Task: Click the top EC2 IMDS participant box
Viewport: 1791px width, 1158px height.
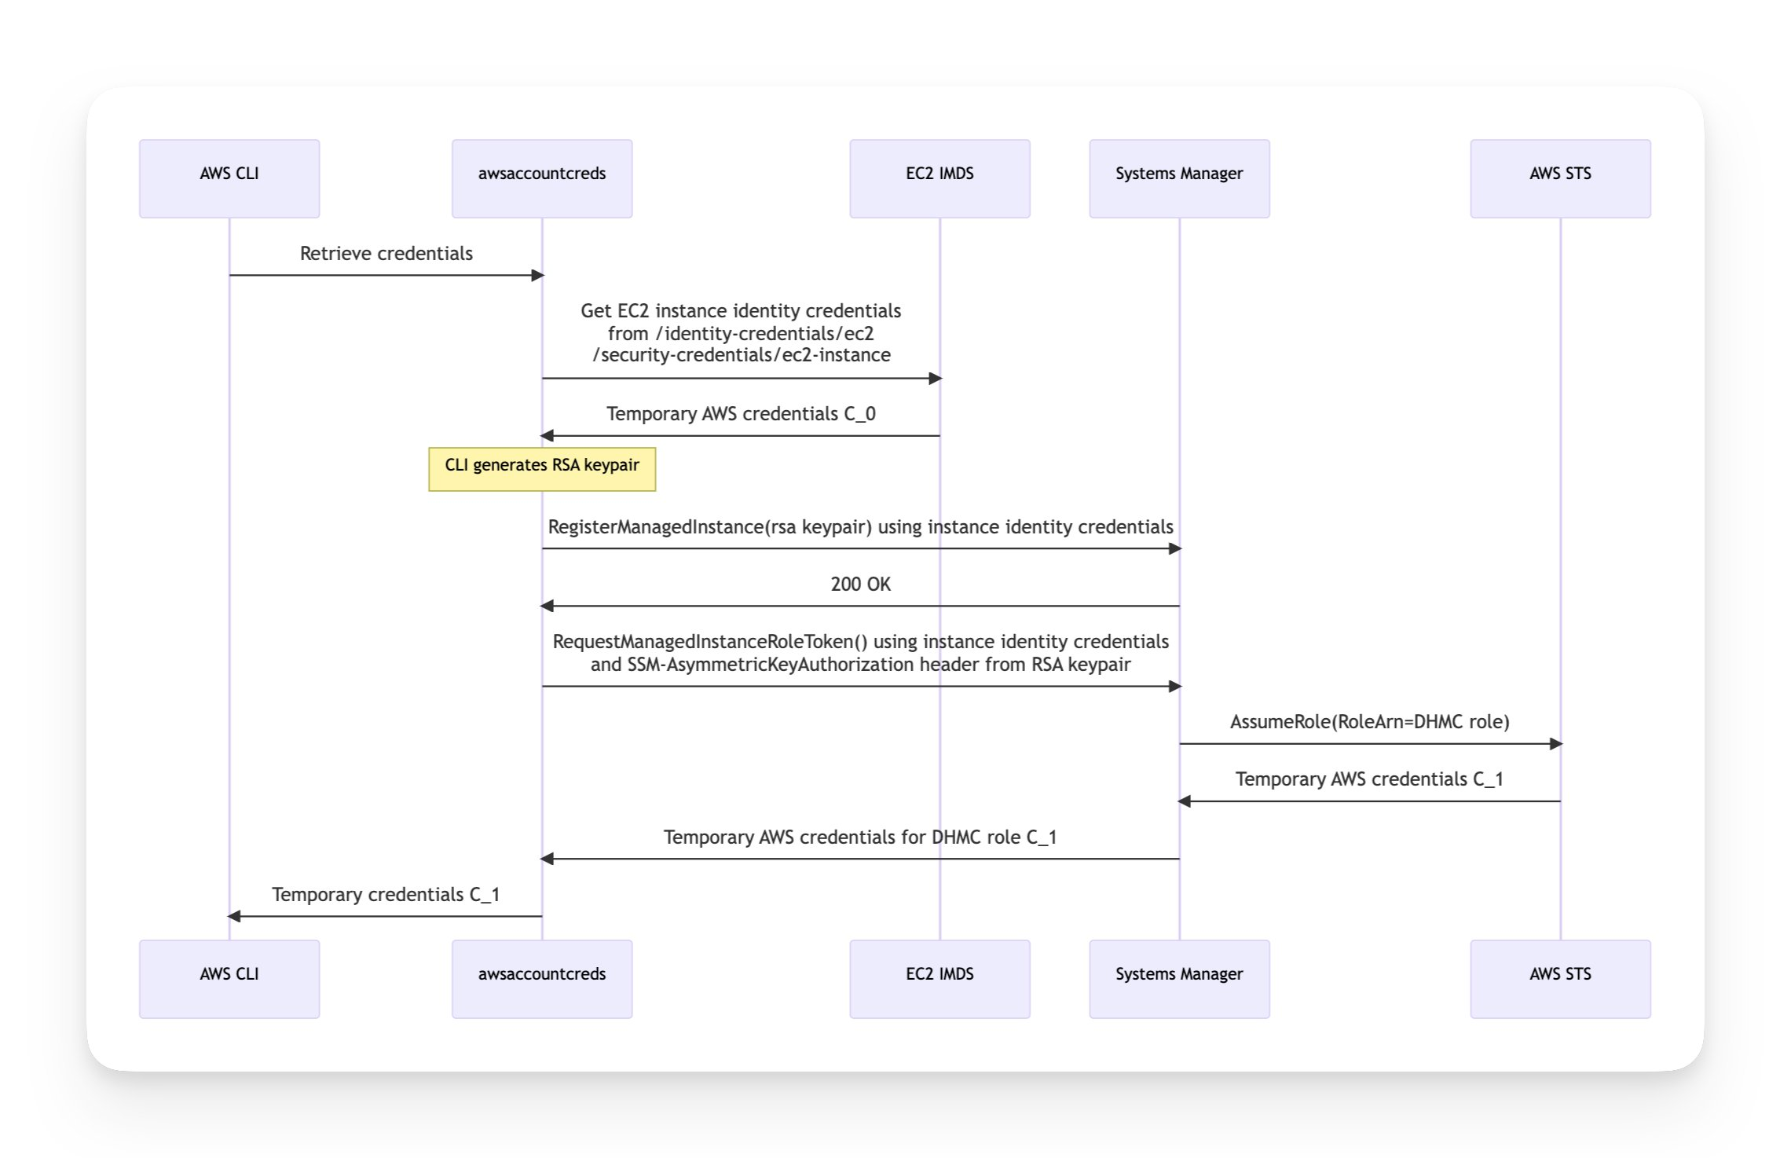Action: pos(939,178)
